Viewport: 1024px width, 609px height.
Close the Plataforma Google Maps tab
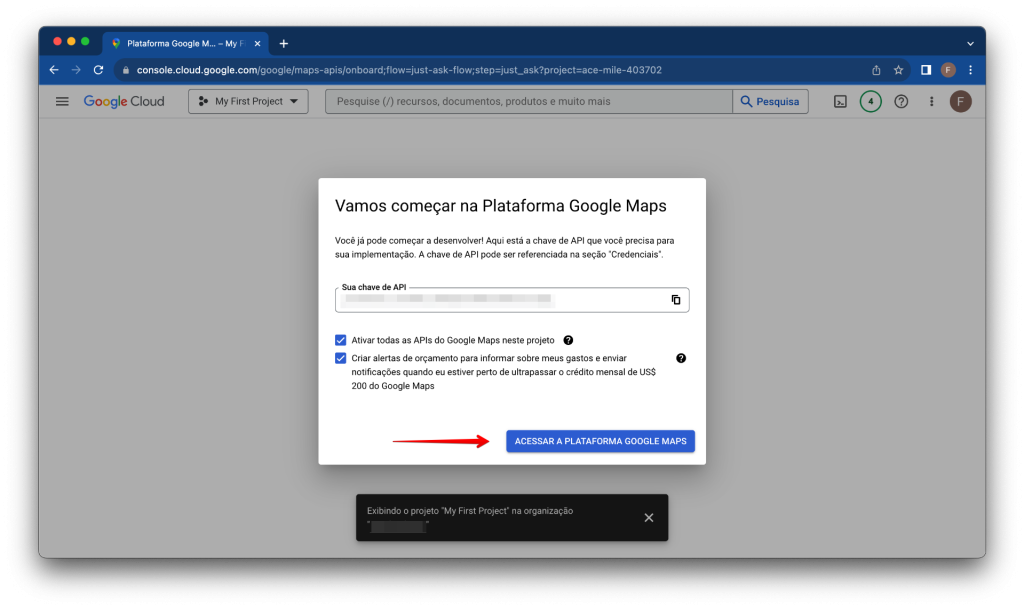(x=257, y=44)
